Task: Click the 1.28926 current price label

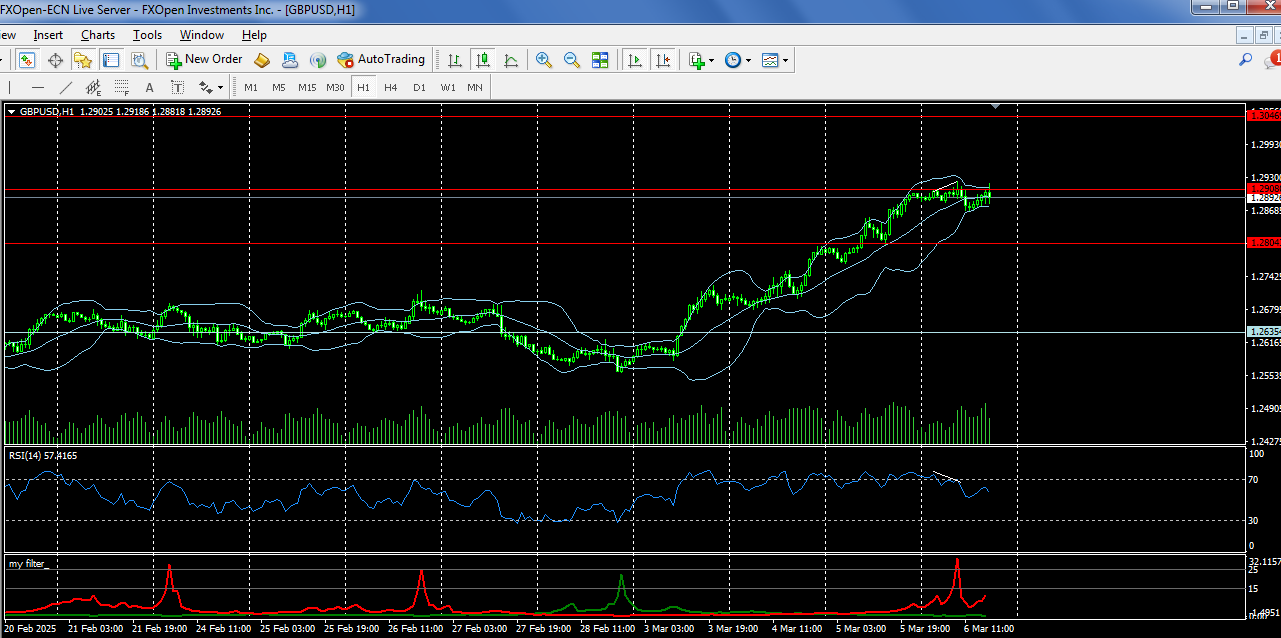Action: (1264, 198)
